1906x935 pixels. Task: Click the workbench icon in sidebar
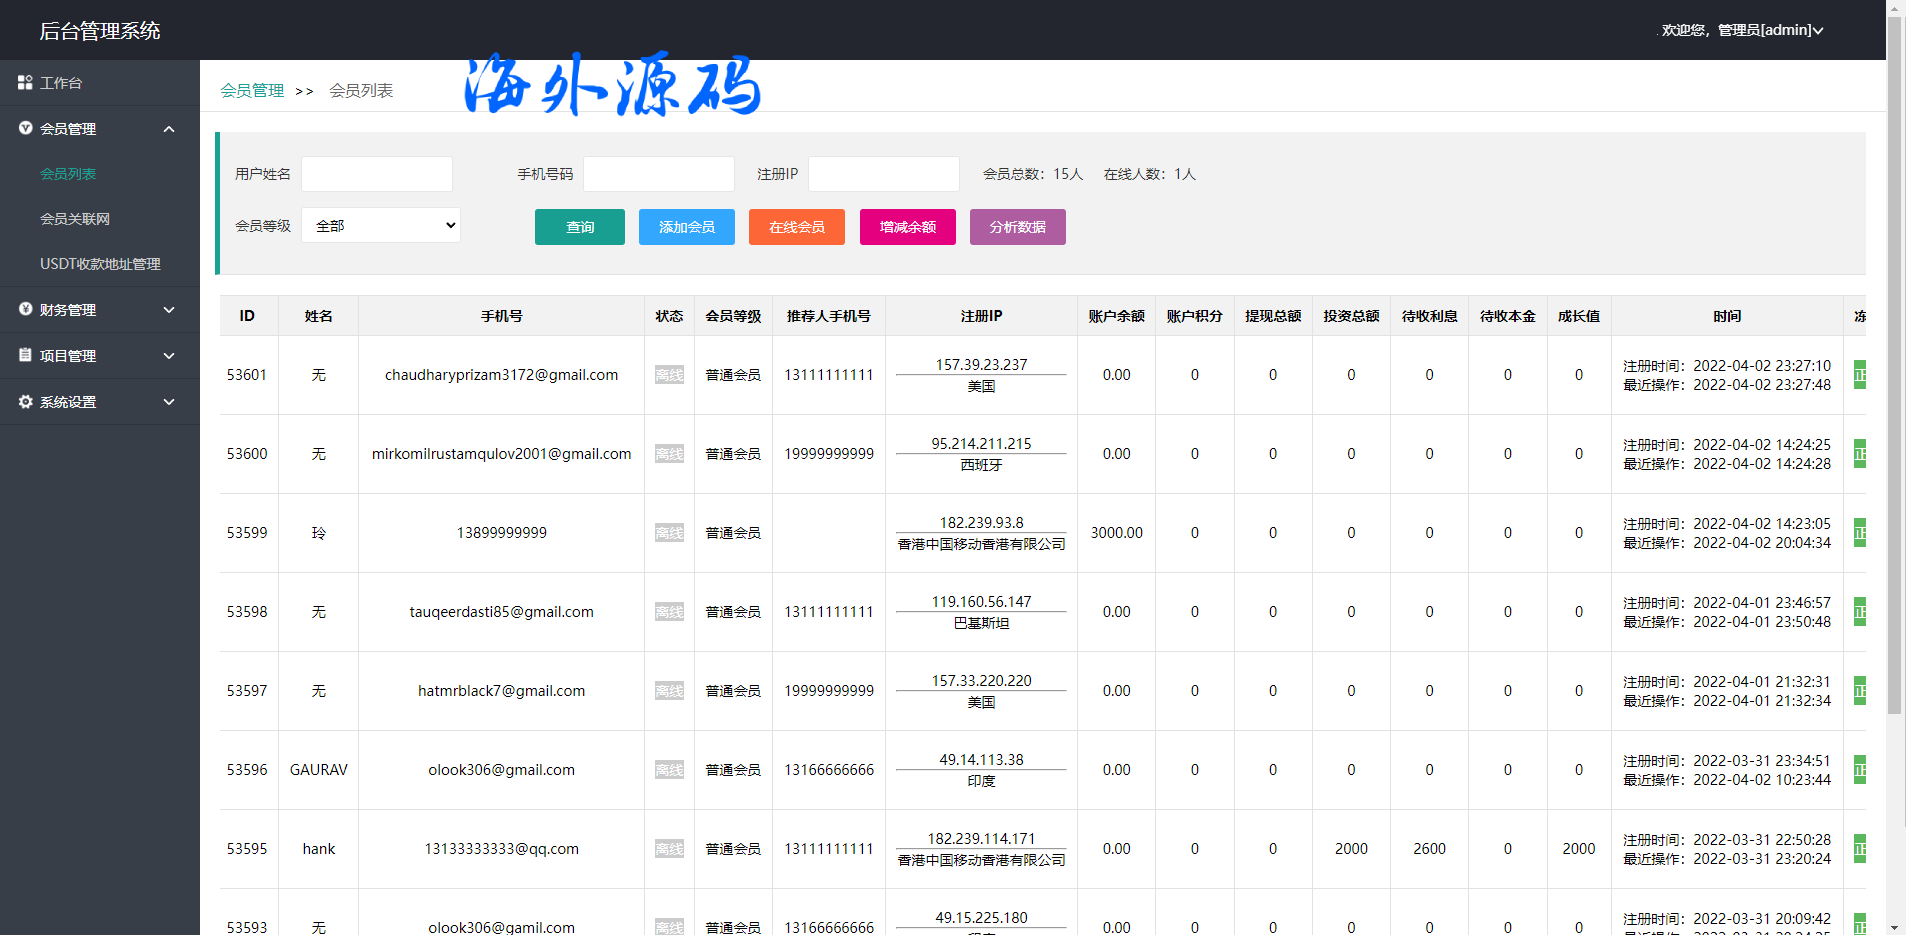pyautogui.click(x=25, y=83)
